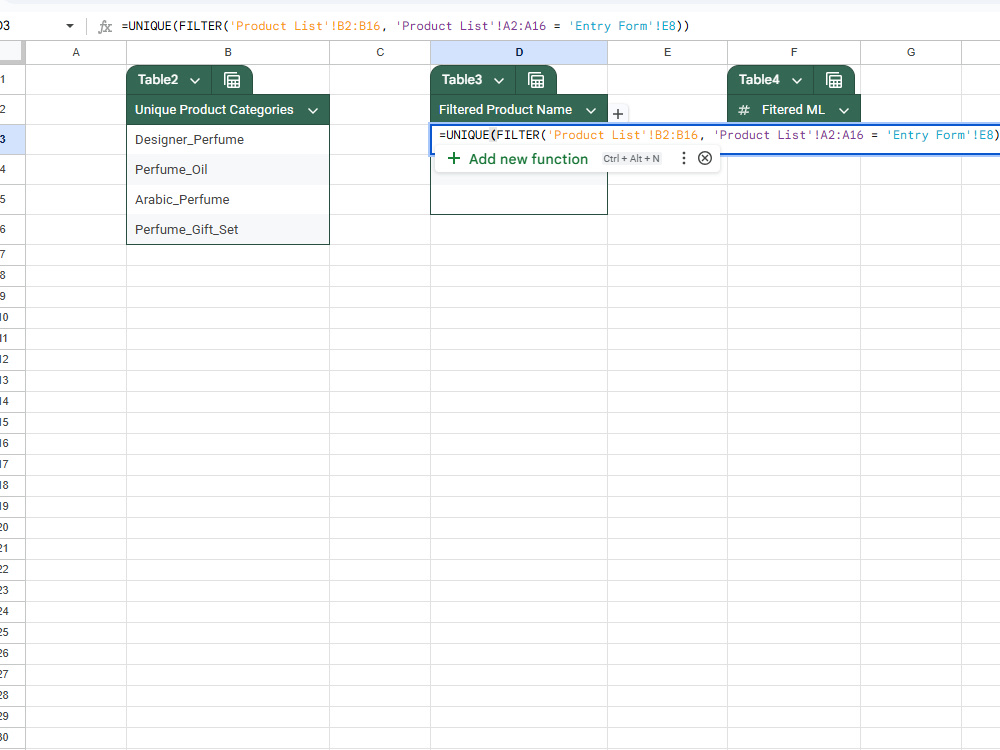The height and width of the screenshot is (750, 1000).
Task: Close the Add new function suggestion
Action: tap(705, 158)
